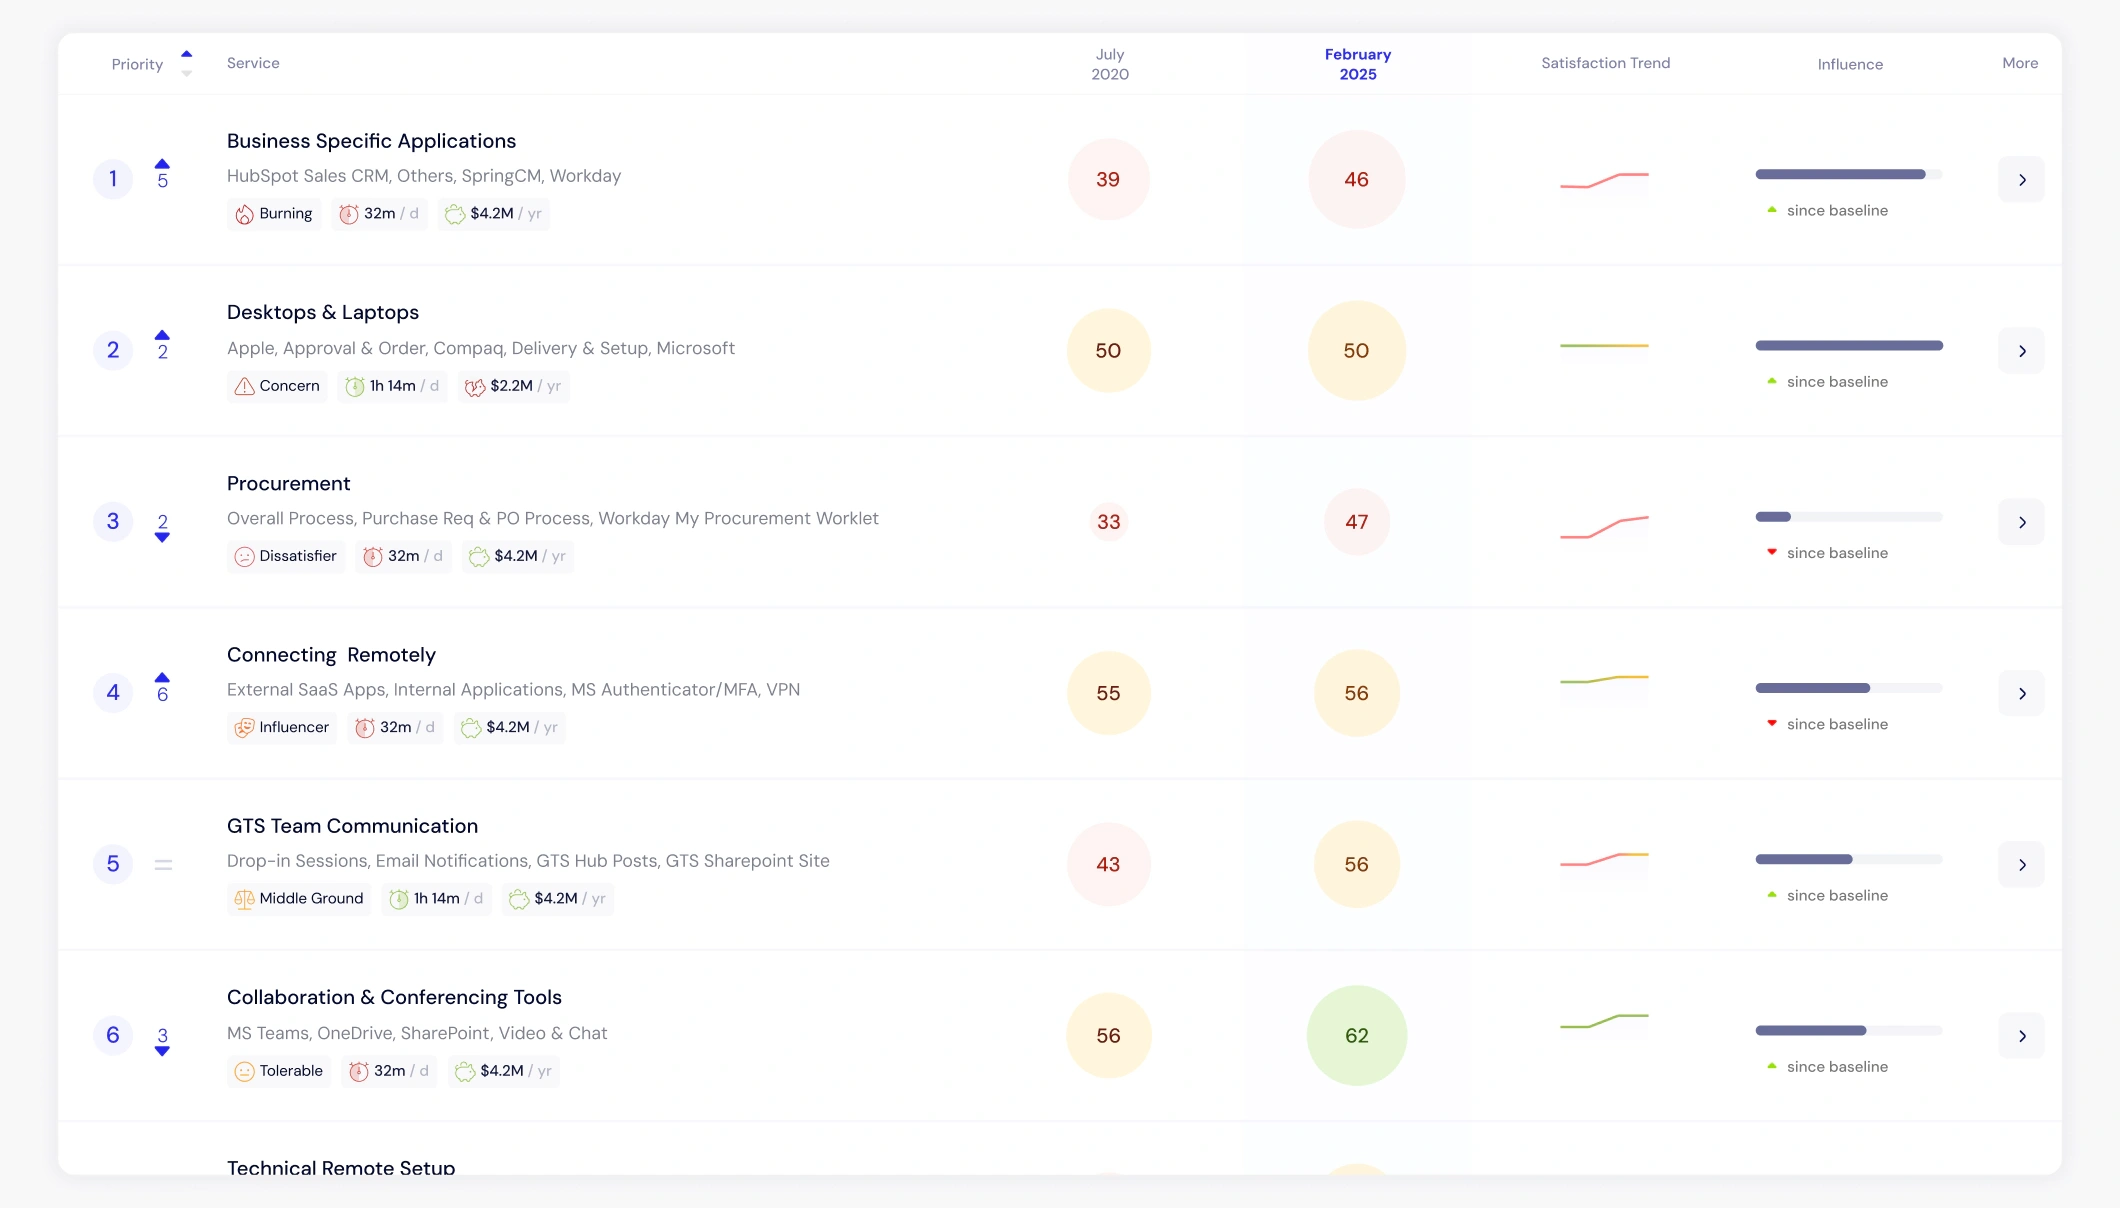
Task: Click equals rank indicator in GTS Team row
Action: point(163,864)
